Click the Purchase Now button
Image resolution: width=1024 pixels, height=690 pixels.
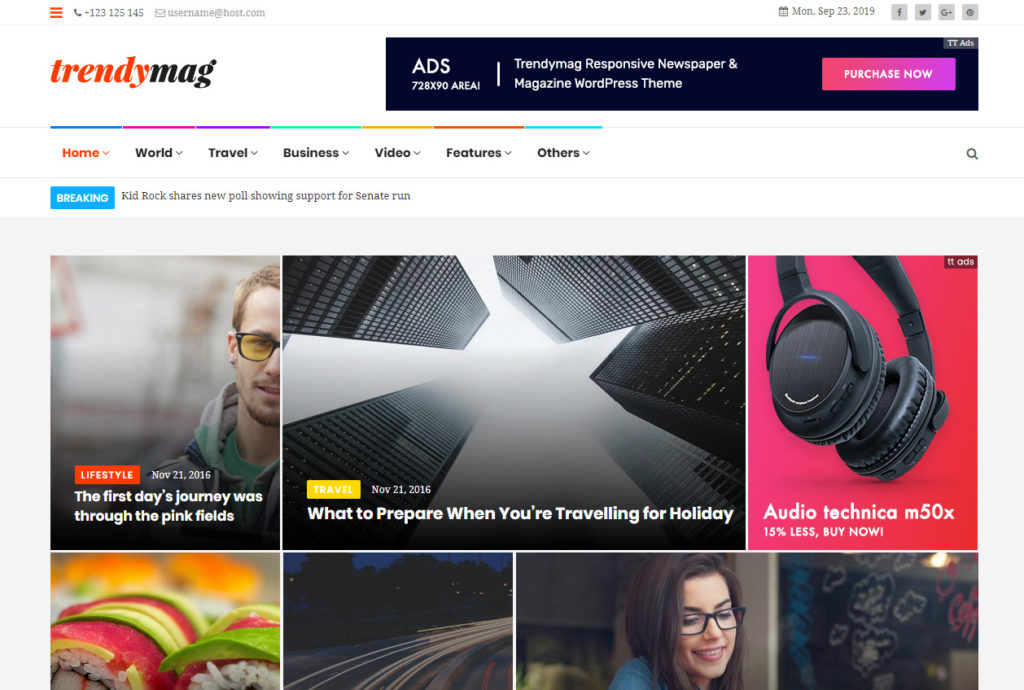[x=888, y=74]
